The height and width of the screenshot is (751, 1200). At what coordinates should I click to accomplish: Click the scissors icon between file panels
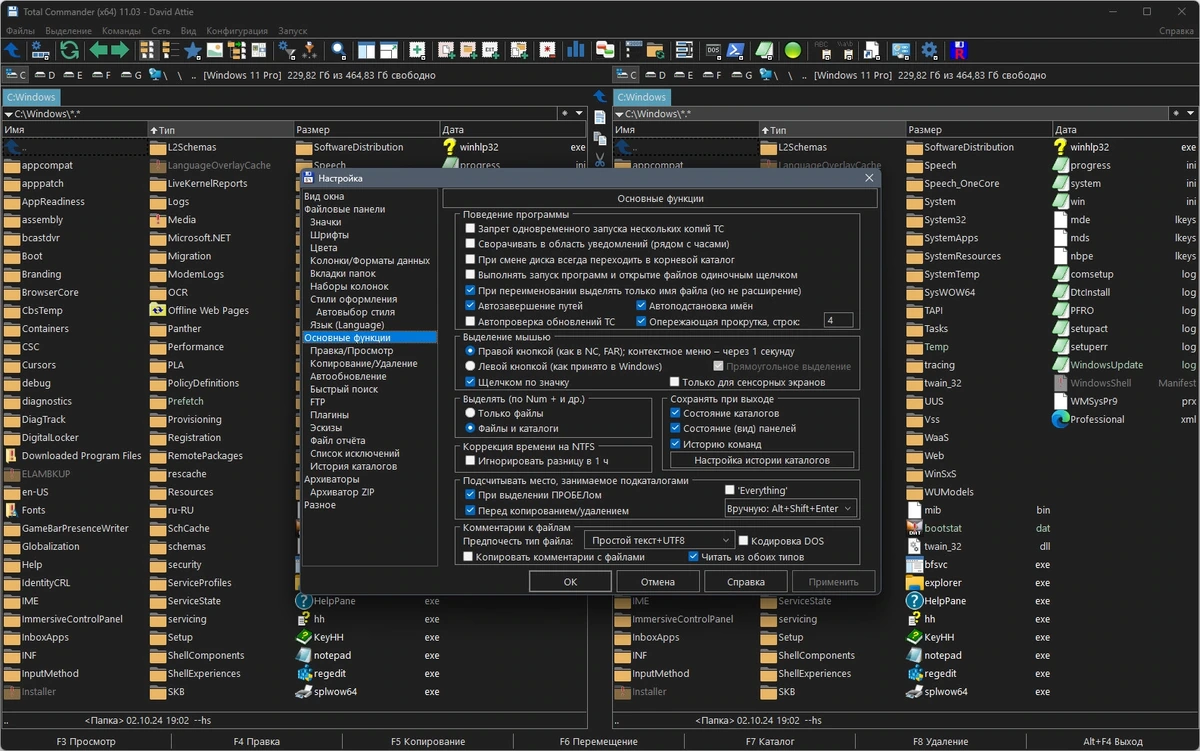pyautogui.click(x=599, y=158)
